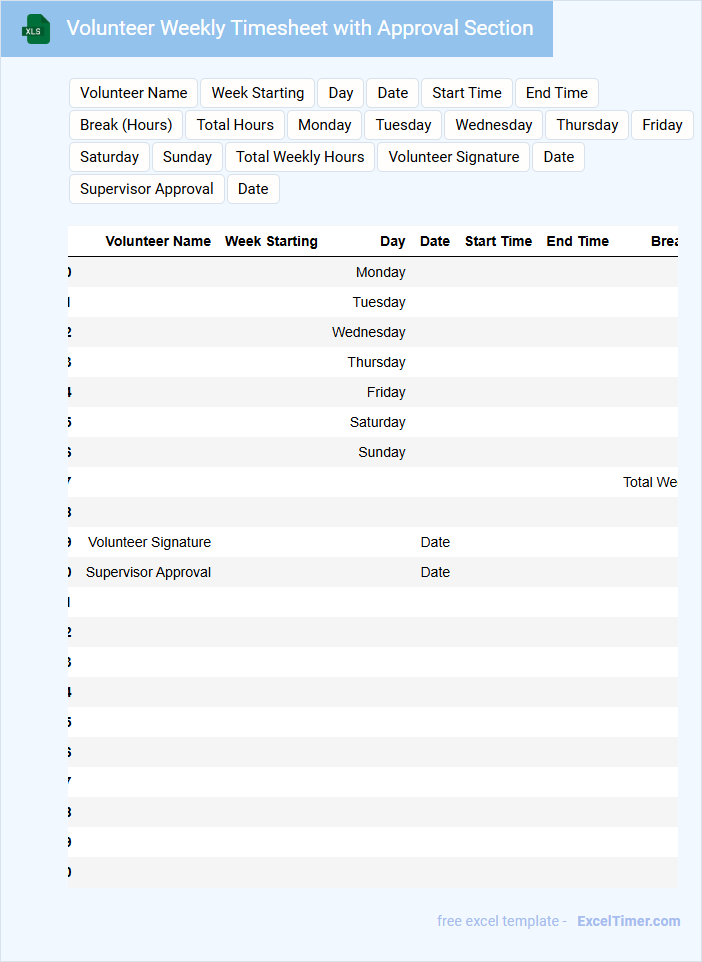The image size is (702, 962).
Task: Select the Total Hours tag chip
Action: click(235, 125)
